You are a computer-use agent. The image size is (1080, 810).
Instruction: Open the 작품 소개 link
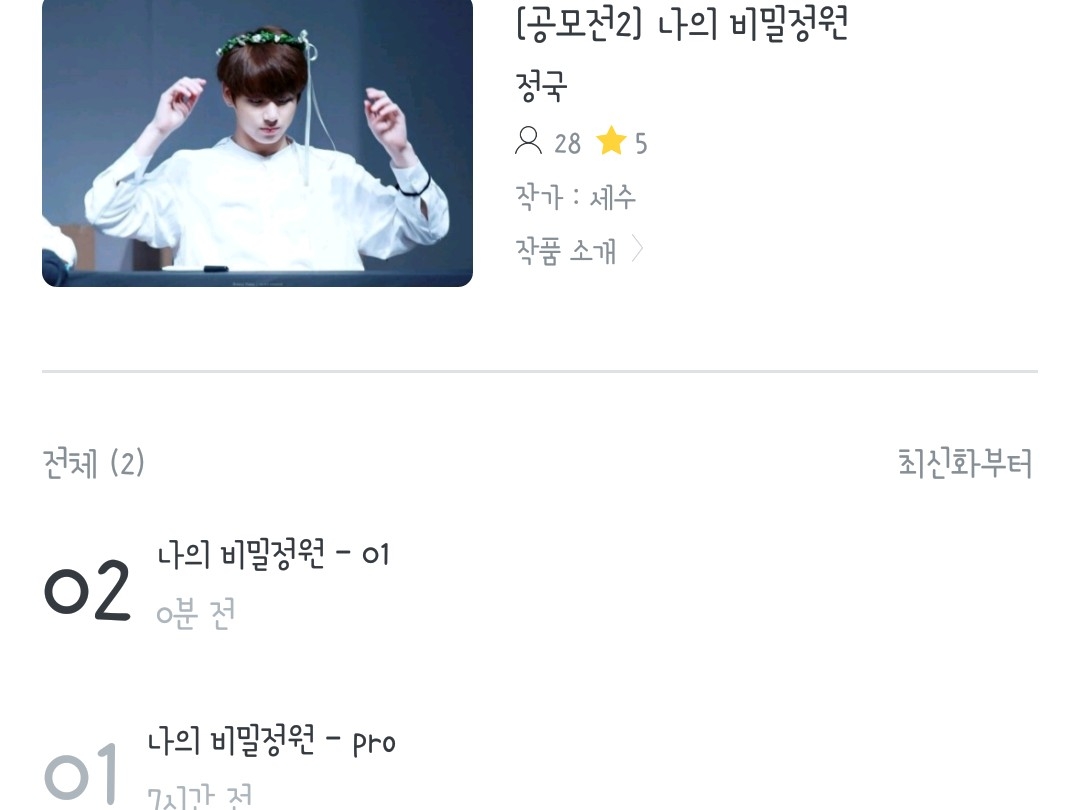565,251
